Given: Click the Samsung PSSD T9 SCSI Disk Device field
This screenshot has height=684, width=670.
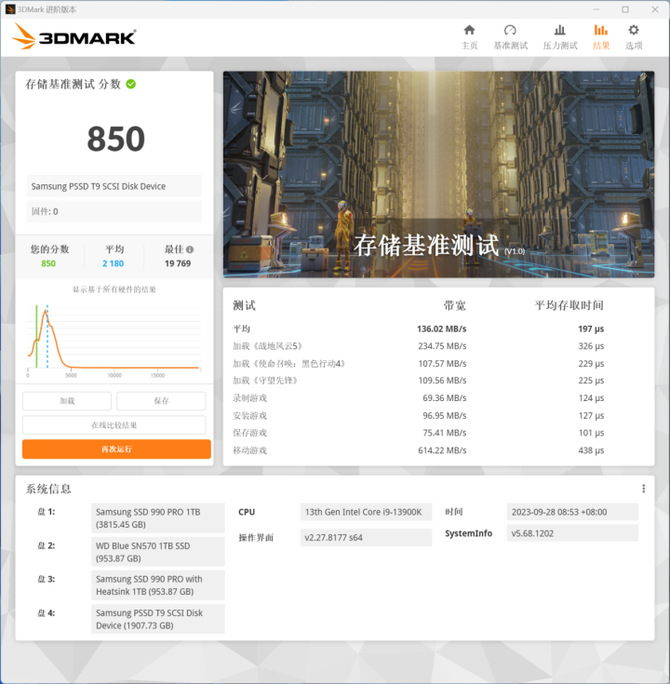Looking at the screenshot, I should [114, 186].
